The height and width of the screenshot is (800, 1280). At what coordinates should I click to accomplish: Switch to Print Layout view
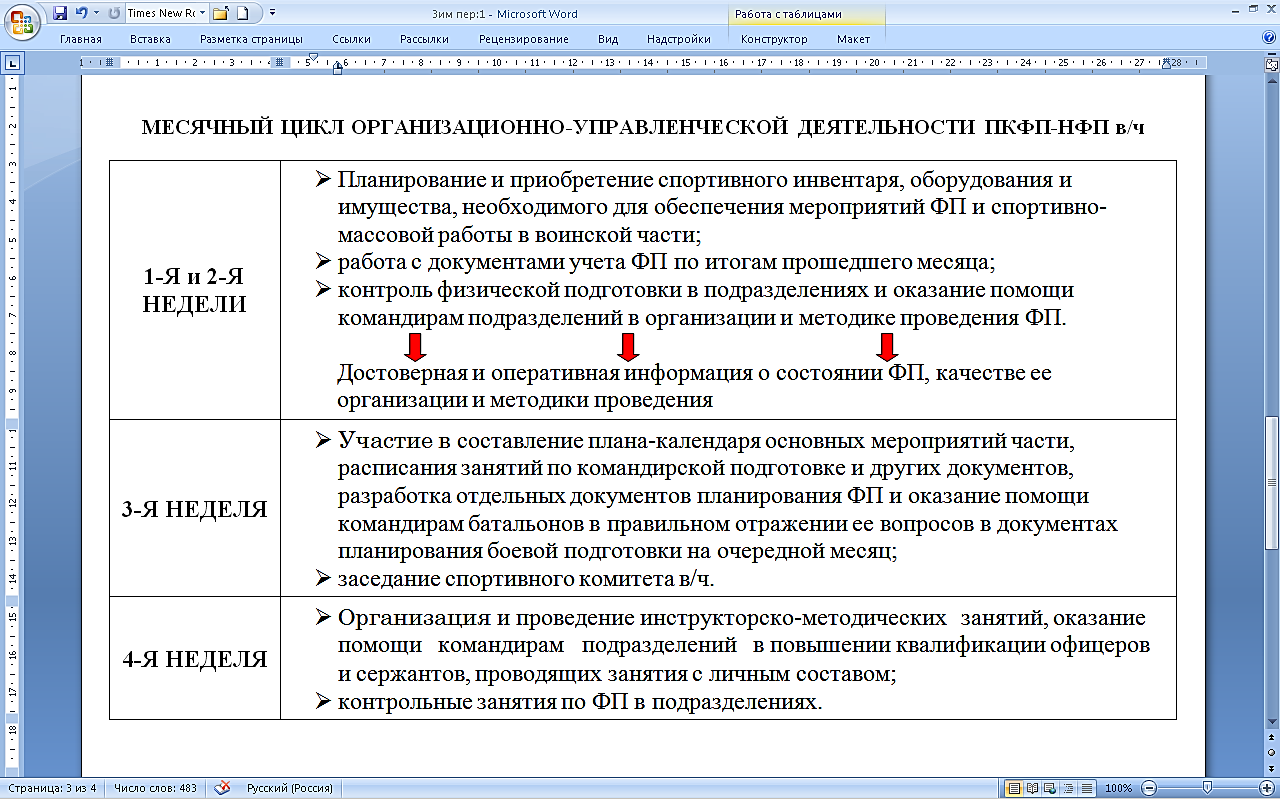[x=1014, y=788]
